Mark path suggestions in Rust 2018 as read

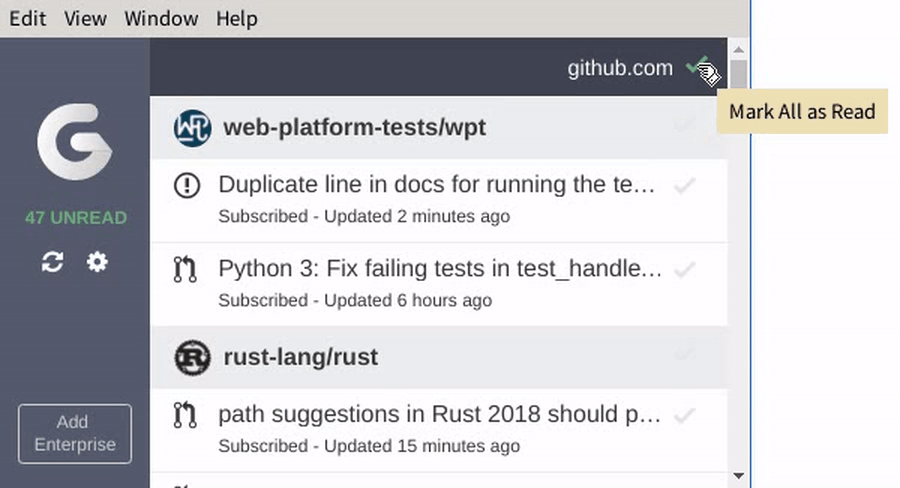coord(685,415)
